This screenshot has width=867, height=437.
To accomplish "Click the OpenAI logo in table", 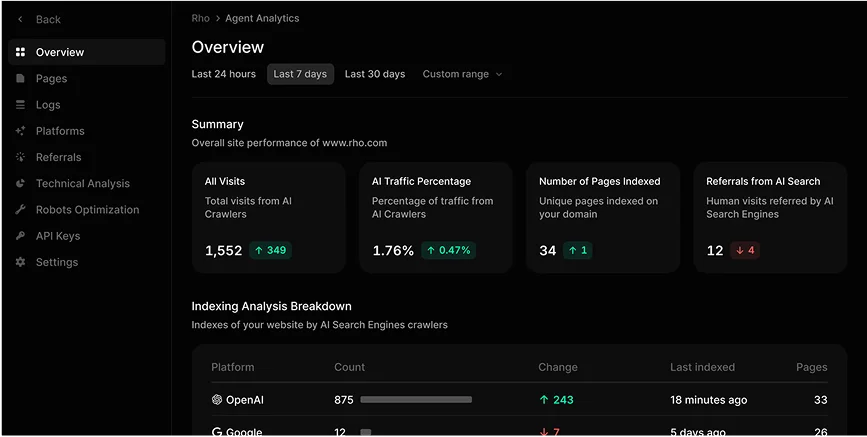I will click(x=217, y=400).
